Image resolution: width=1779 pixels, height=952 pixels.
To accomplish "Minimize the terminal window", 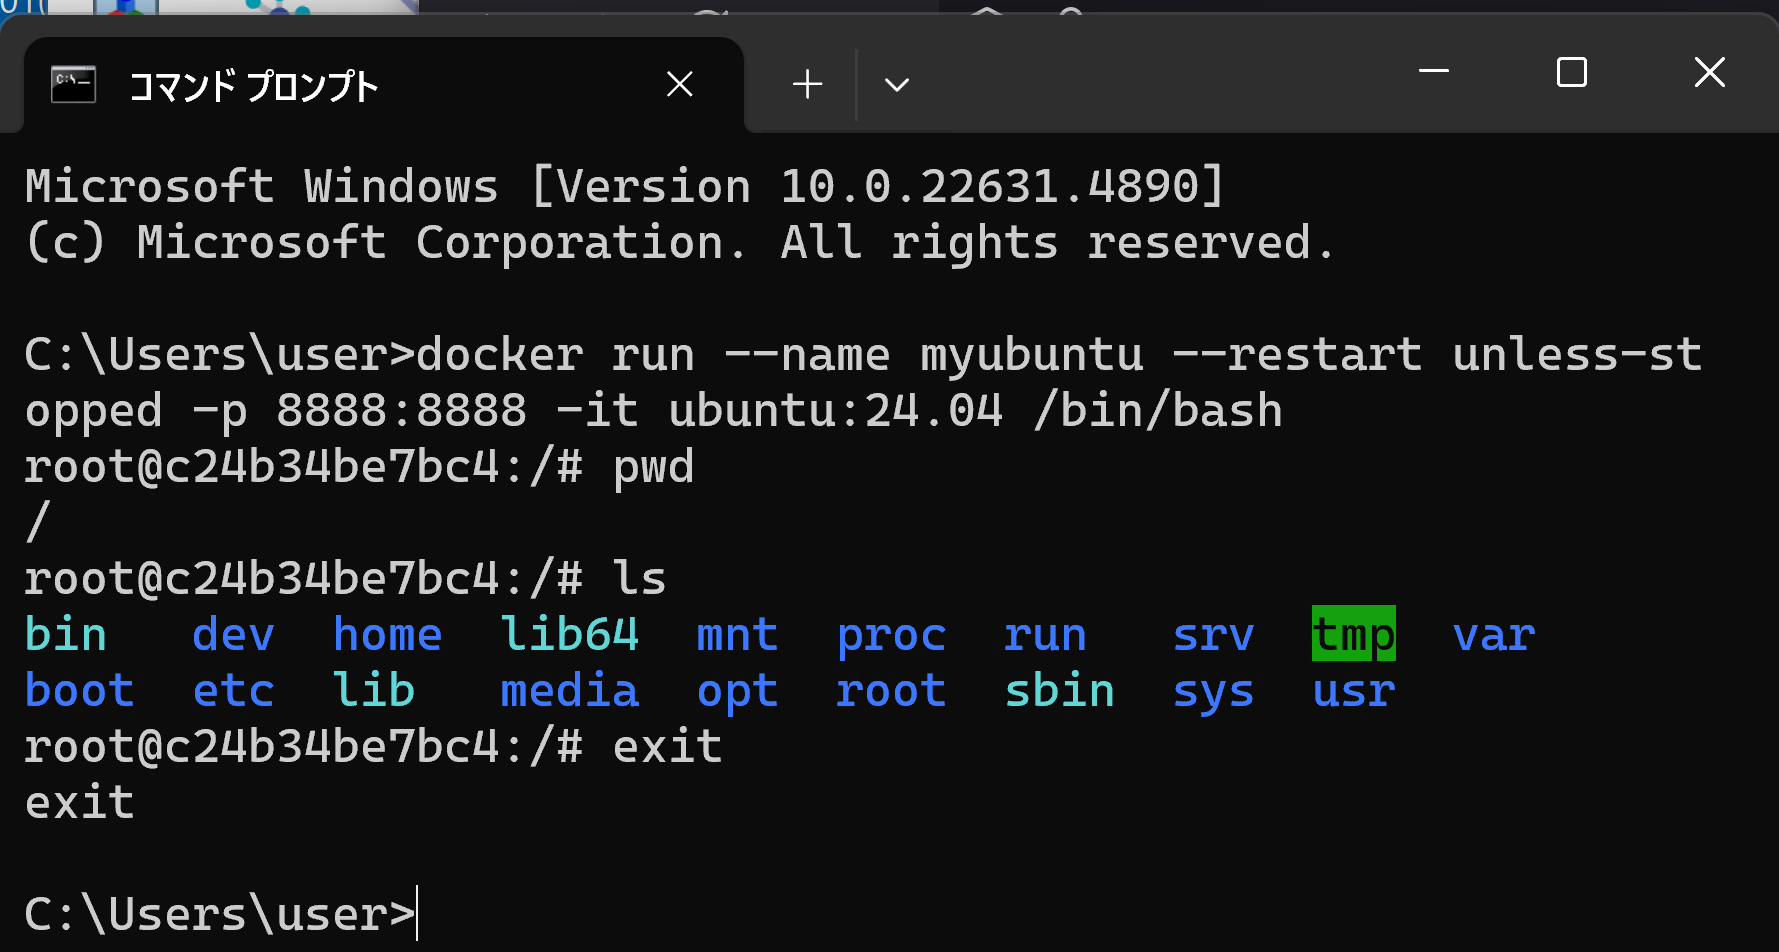I will coord(1434,72).
